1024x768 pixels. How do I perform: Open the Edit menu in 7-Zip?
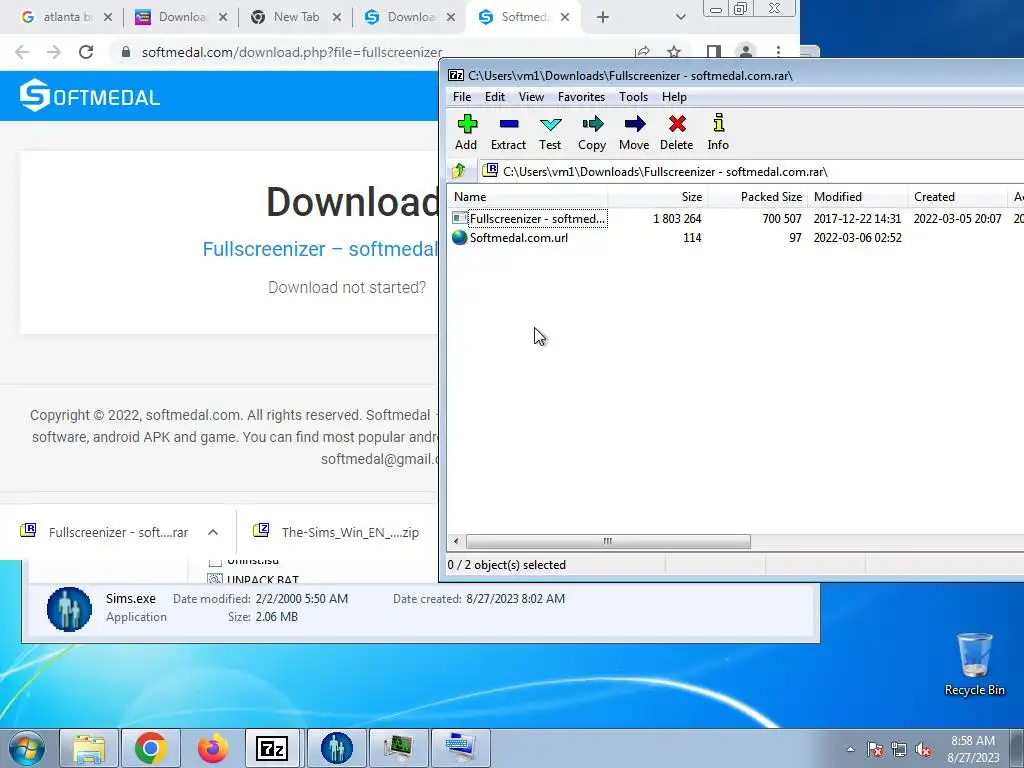494,97
